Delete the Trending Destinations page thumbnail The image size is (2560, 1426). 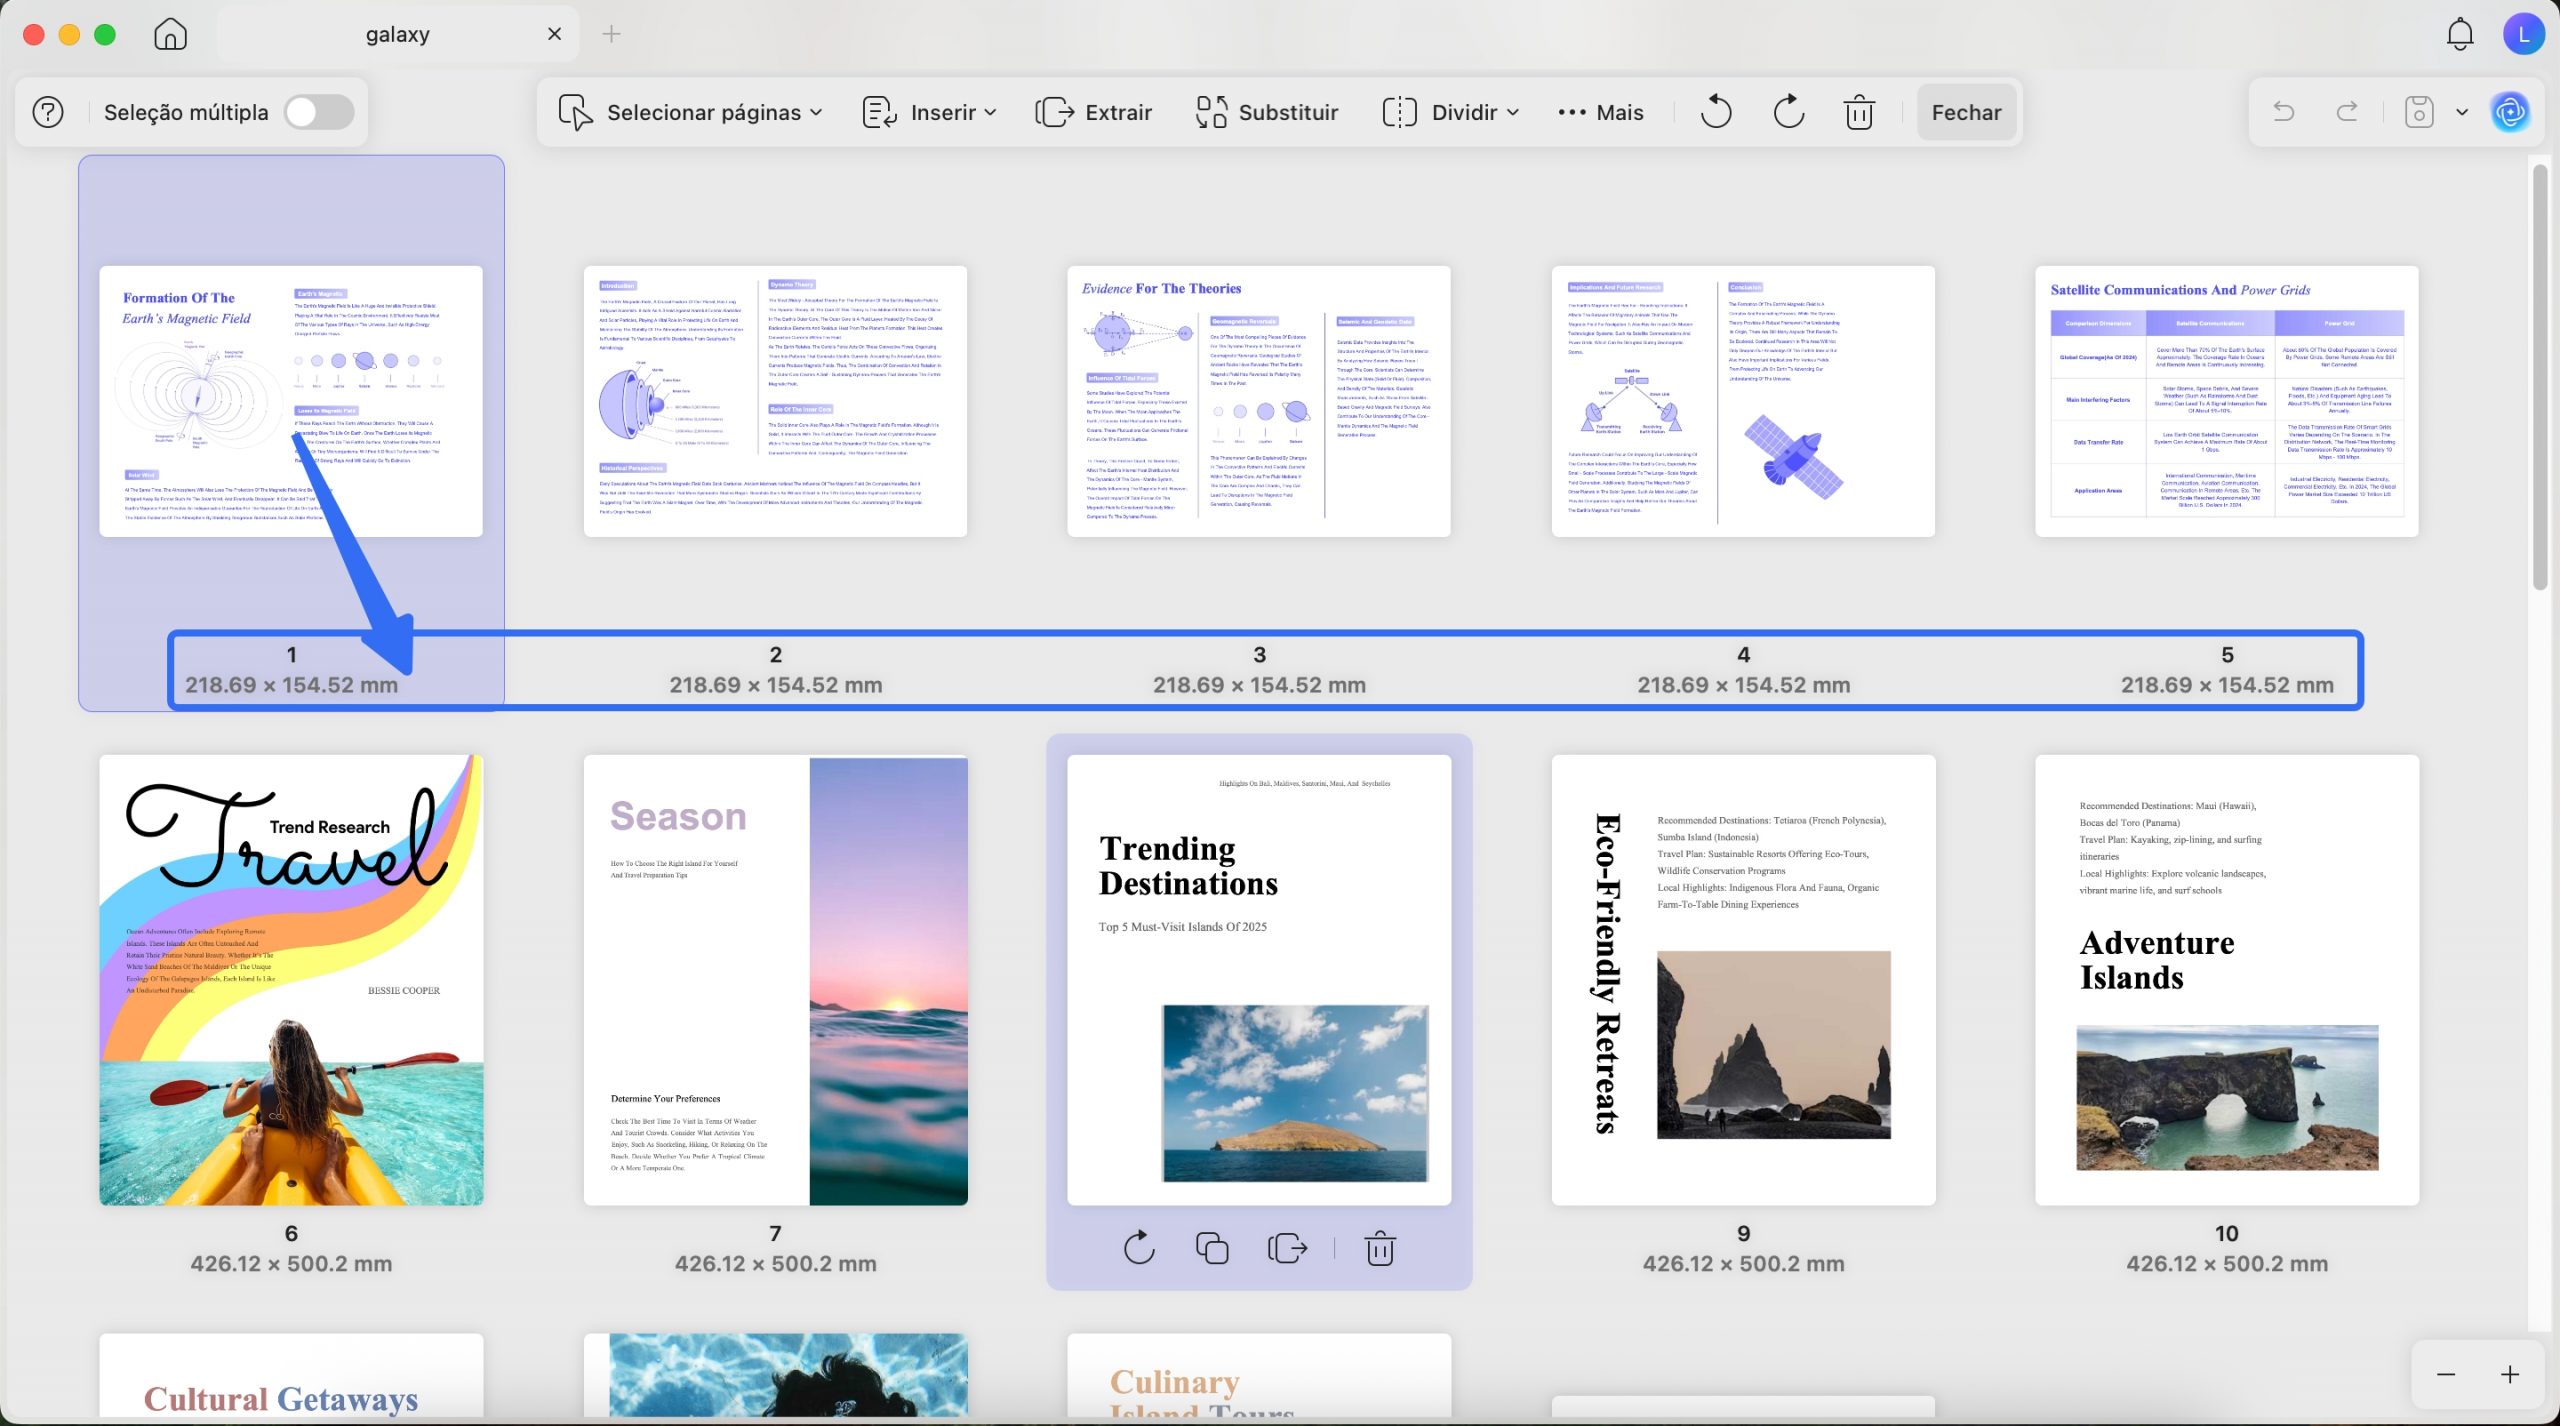1380,1248
